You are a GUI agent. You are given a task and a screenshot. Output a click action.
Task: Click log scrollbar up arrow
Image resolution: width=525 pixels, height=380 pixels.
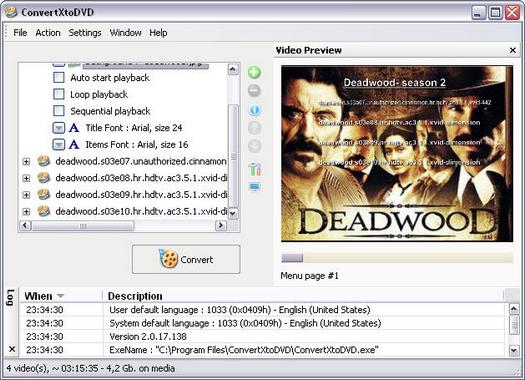tap(514, 309)
